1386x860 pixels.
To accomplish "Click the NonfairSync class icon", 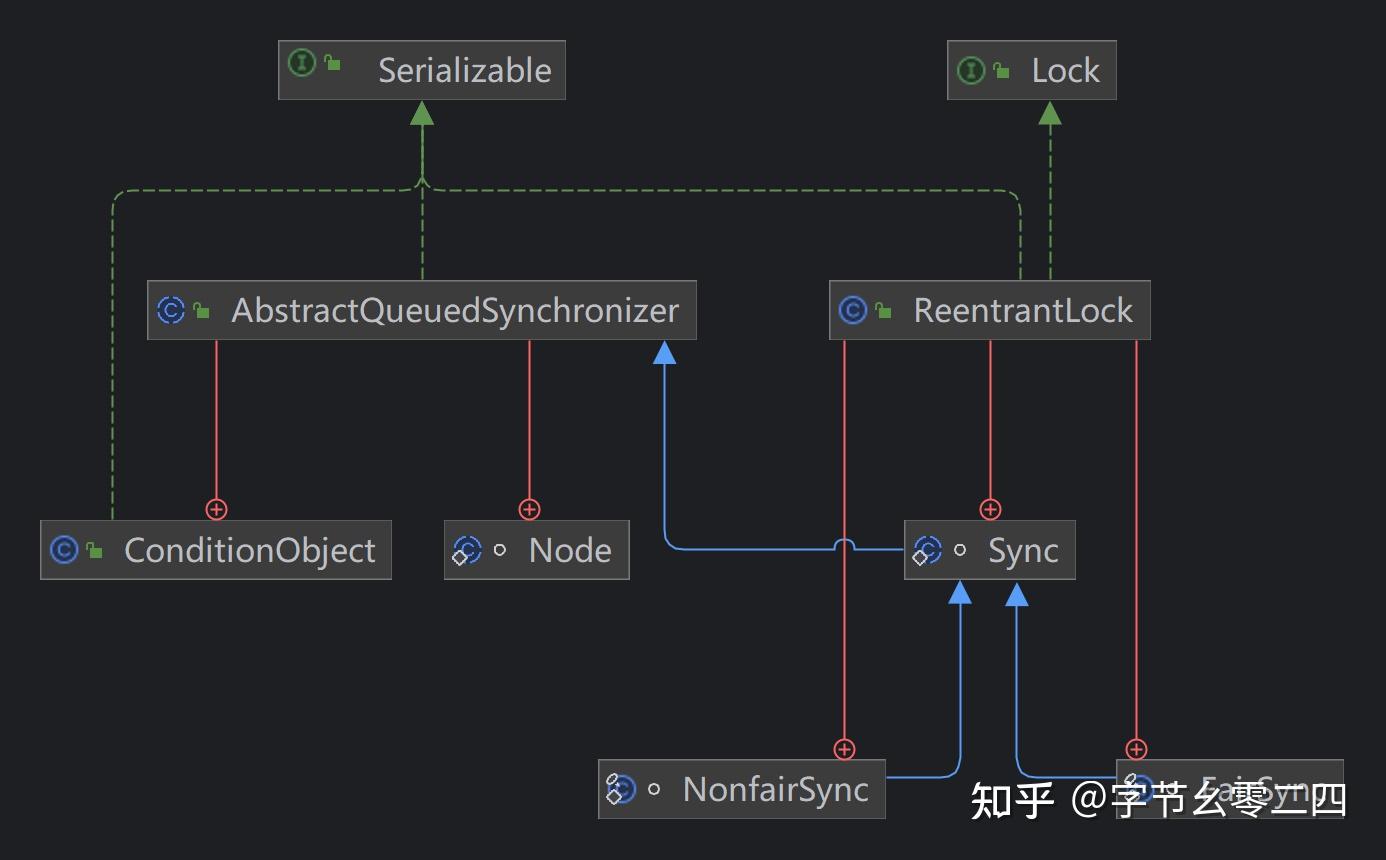I will click(621, 790).
